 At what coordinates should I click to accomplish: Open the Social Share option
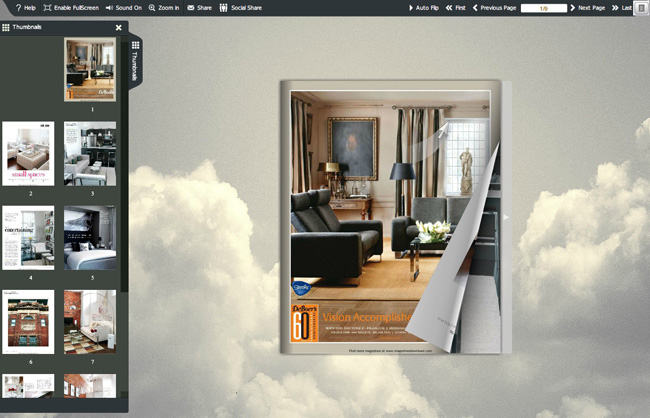[x=240, y=7]
